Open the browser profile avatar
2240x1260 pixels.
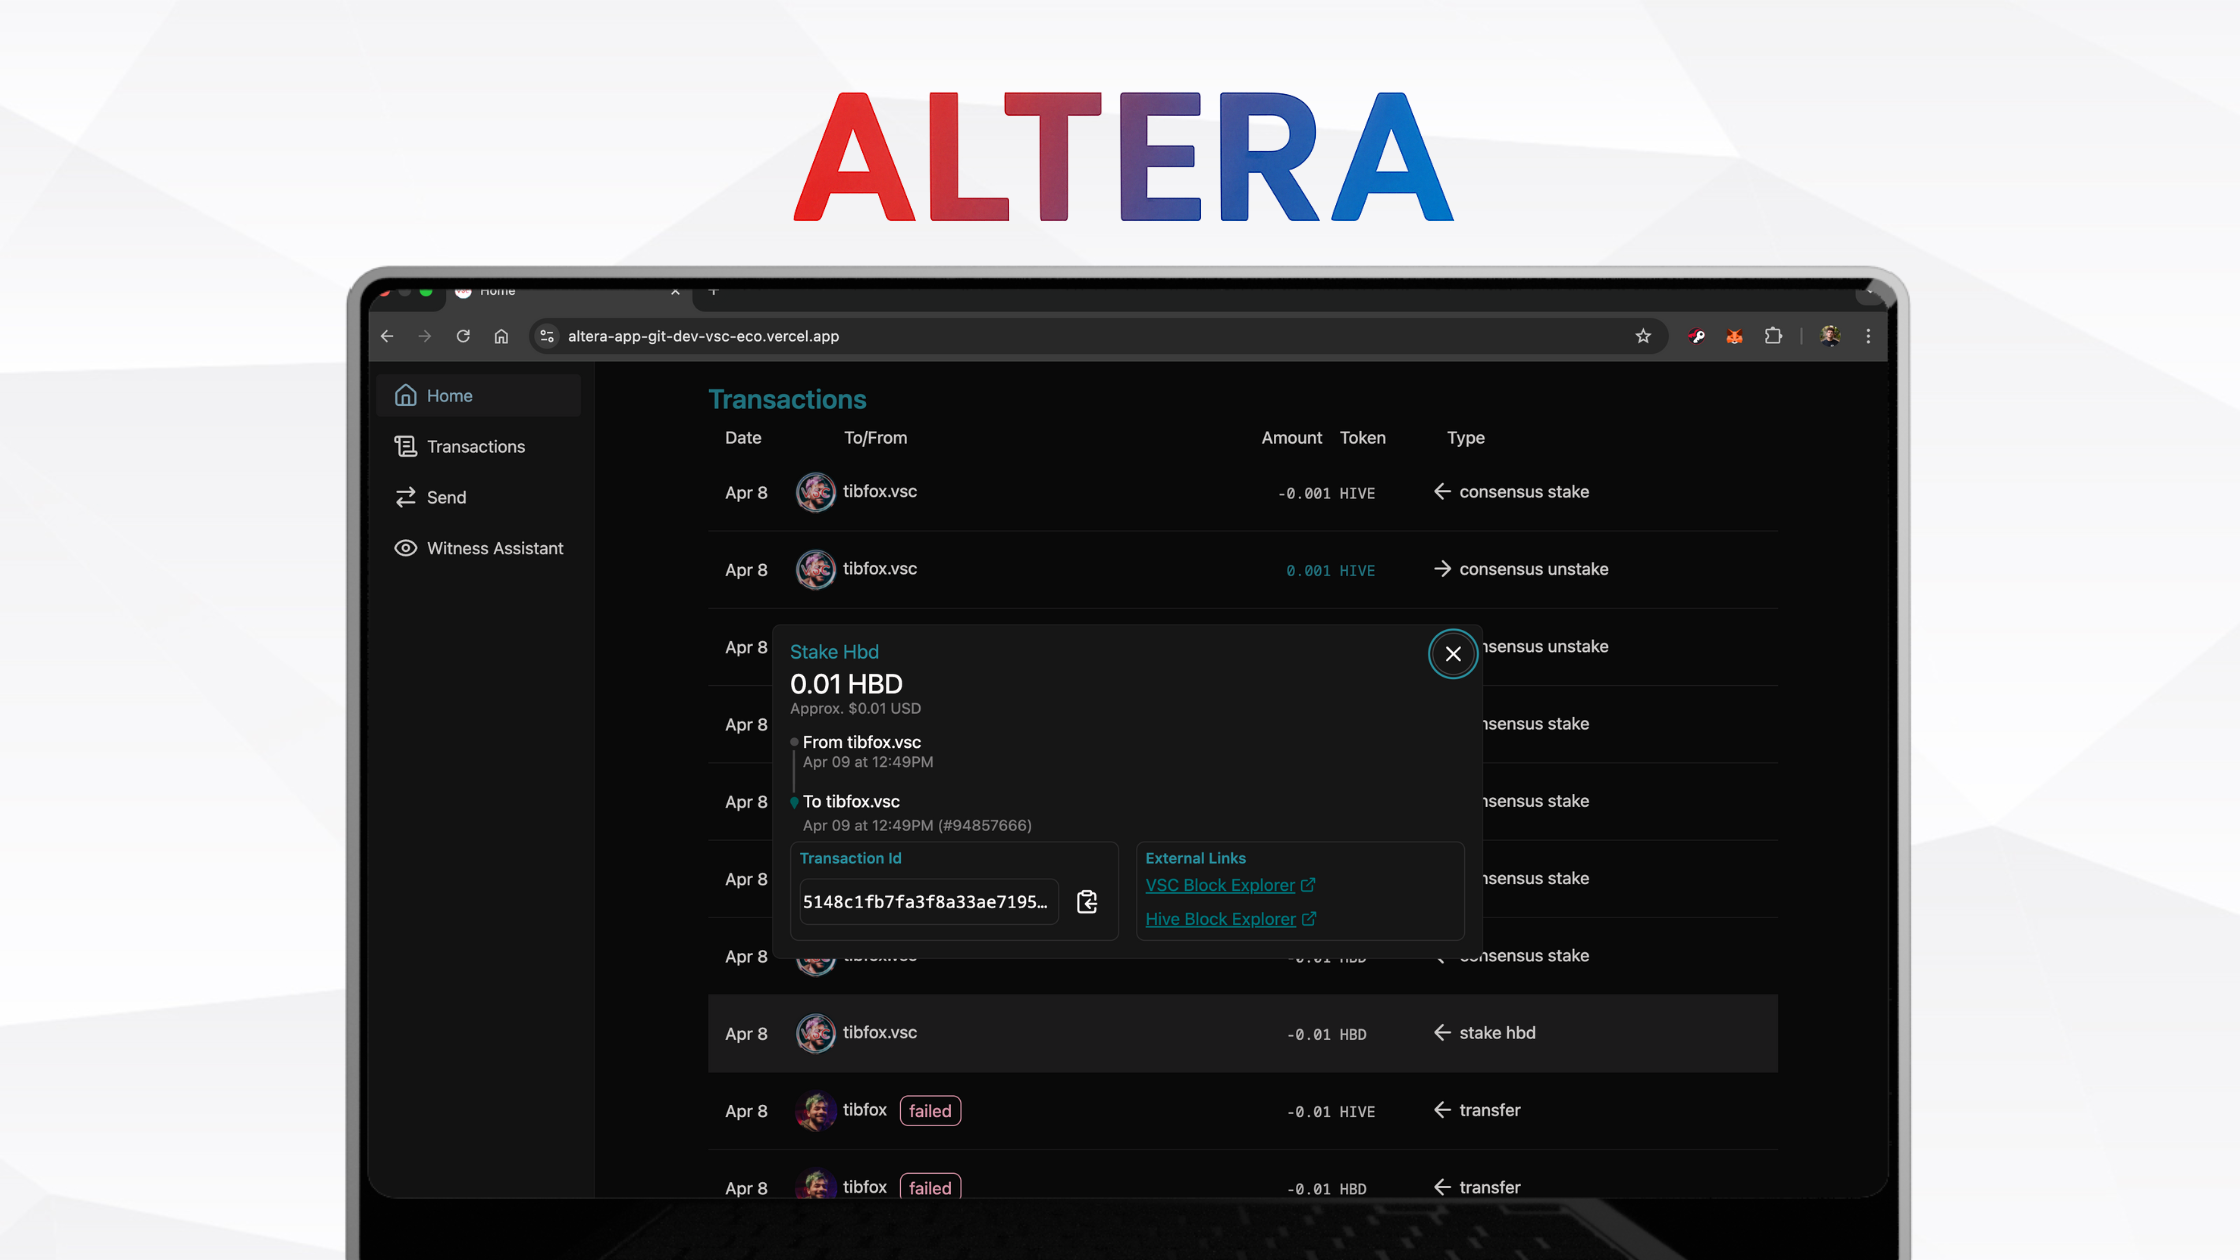tap(1830, 337)
